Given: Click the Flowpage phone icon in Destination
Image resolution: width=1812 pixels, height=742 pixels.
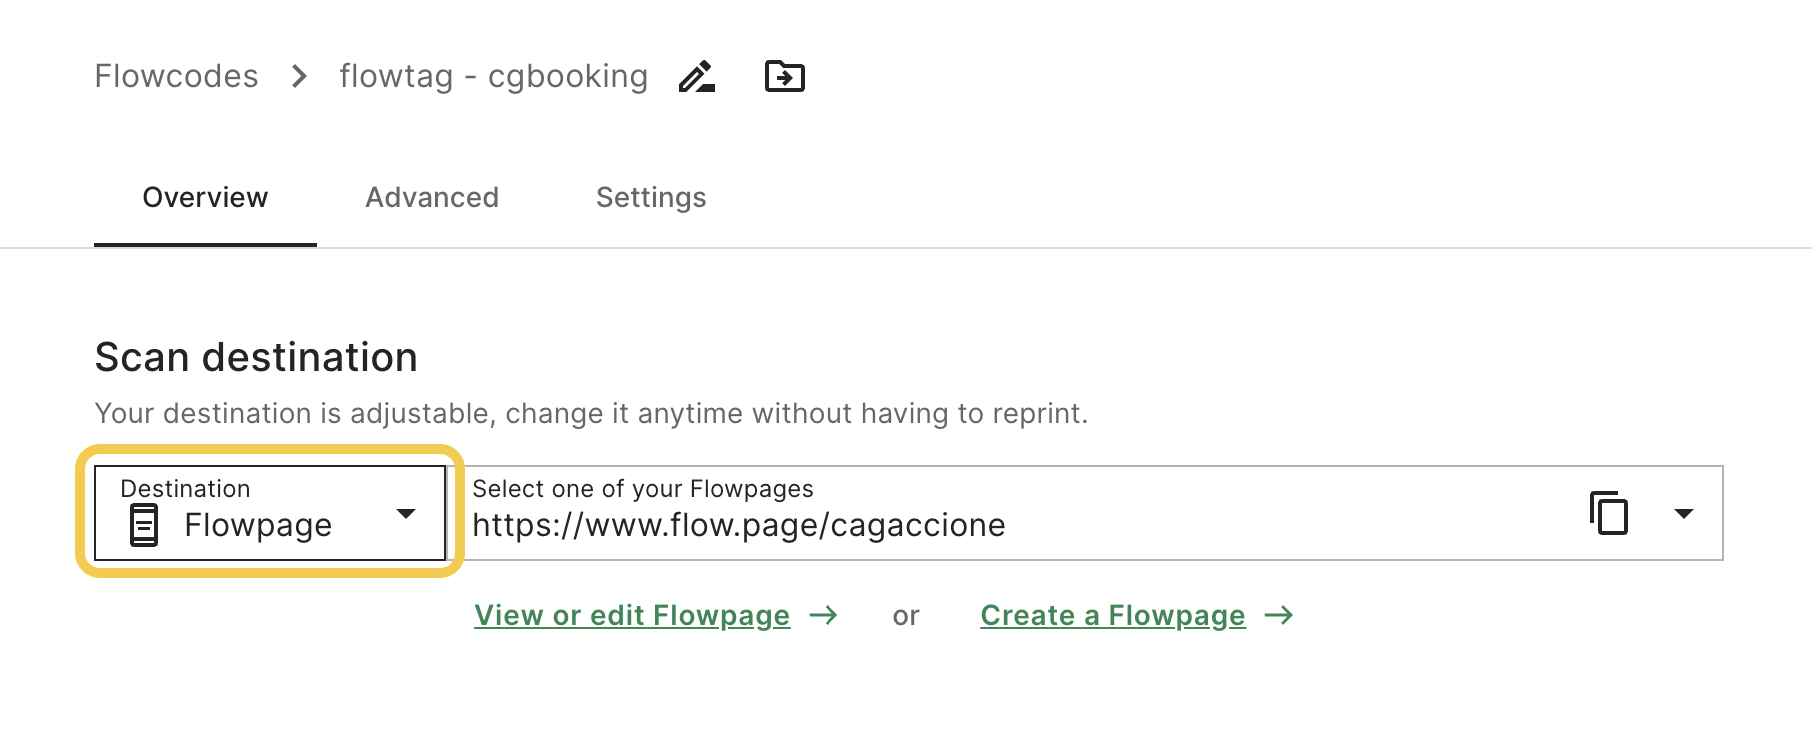Looking at the screenshot, I should [x=144, y=525].
